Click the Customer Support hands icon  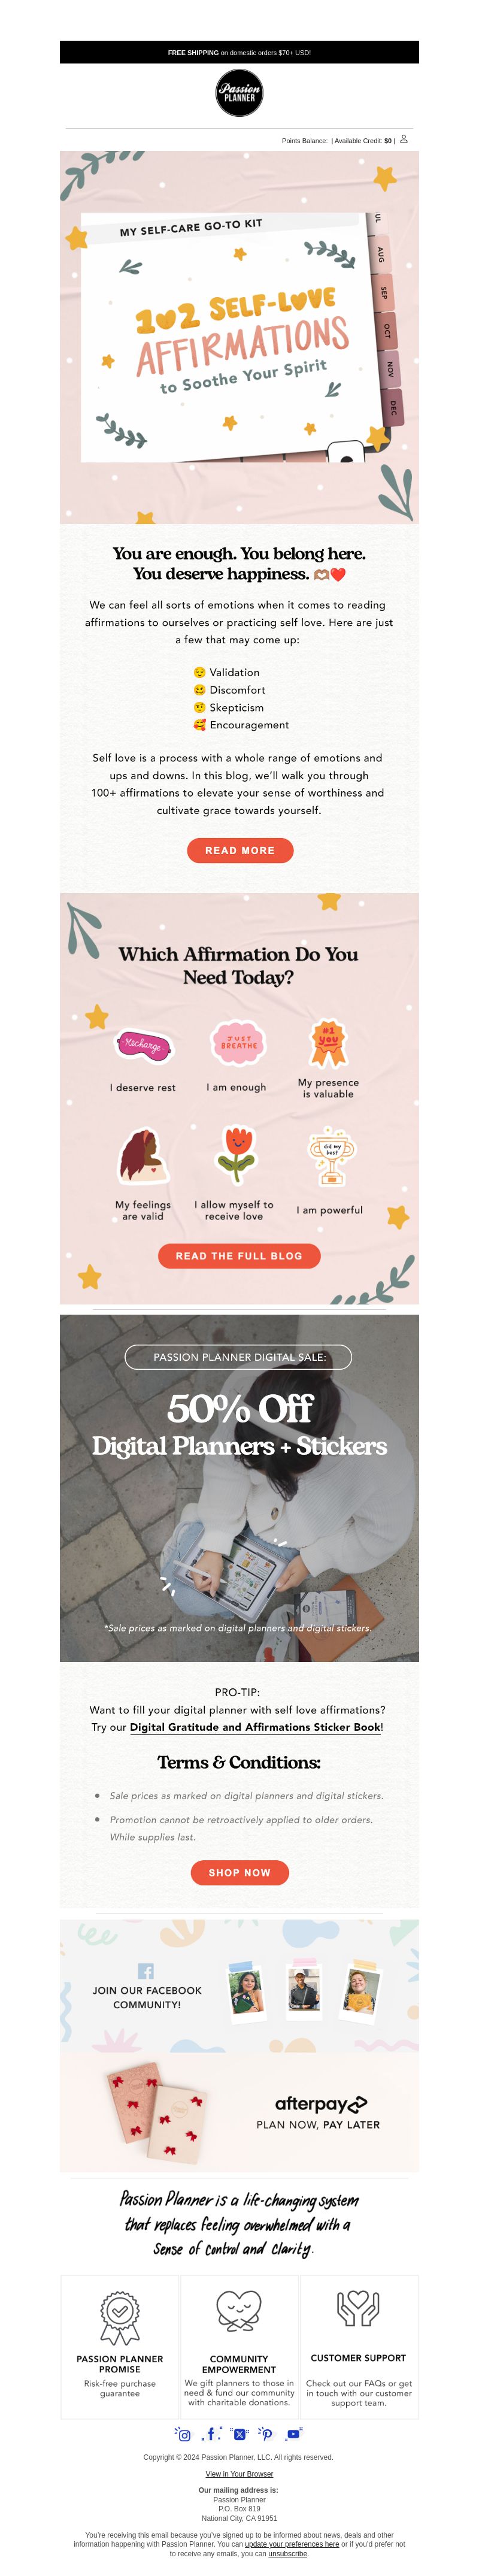pyautogui.click(x=358, y=2309)
